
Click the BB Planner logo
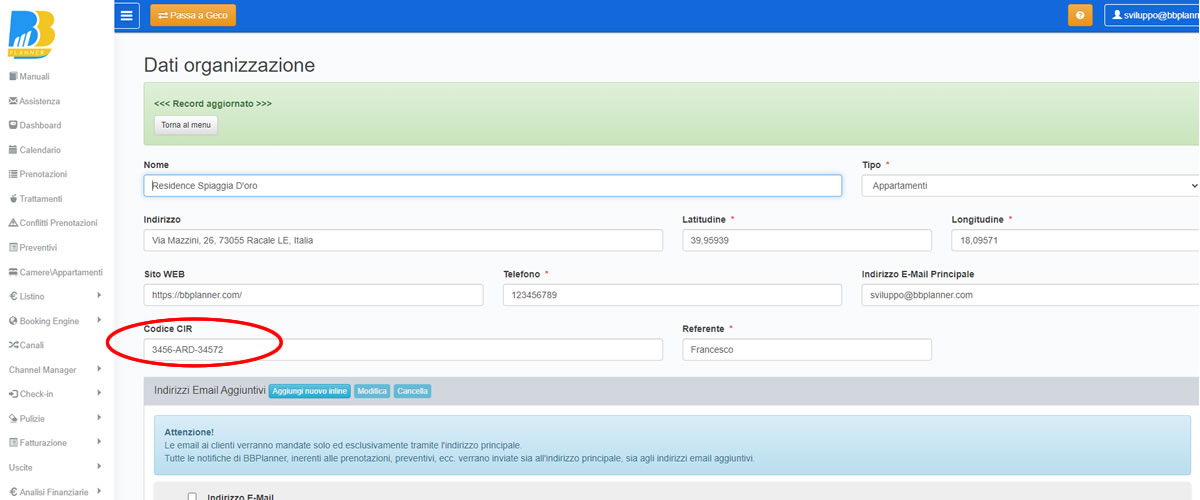[31, 32]
